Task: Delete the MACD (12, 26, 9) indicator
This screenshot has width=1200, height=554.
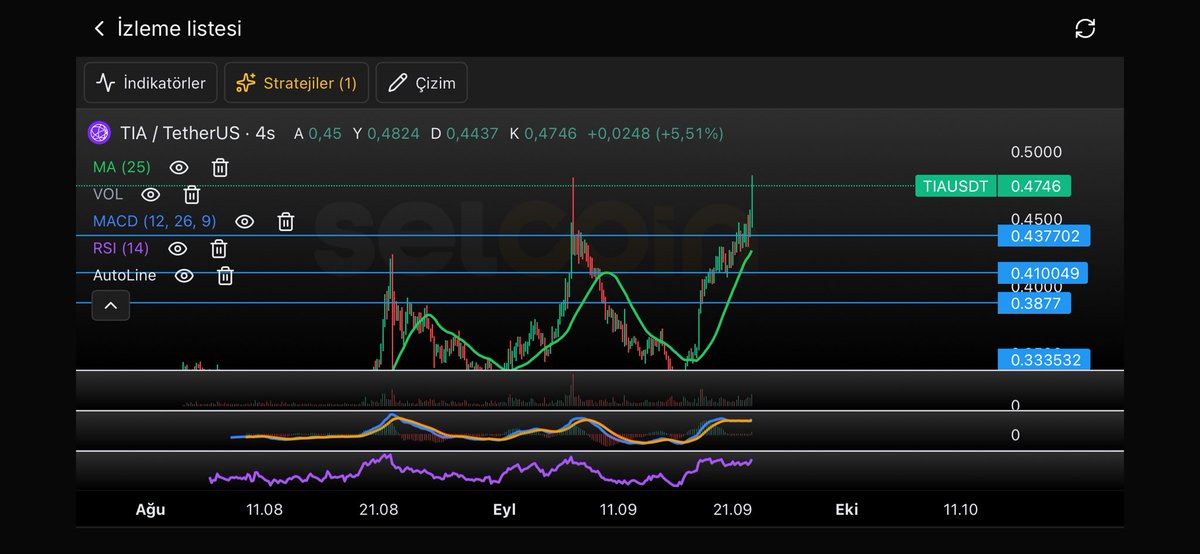Action: point(286,221)
